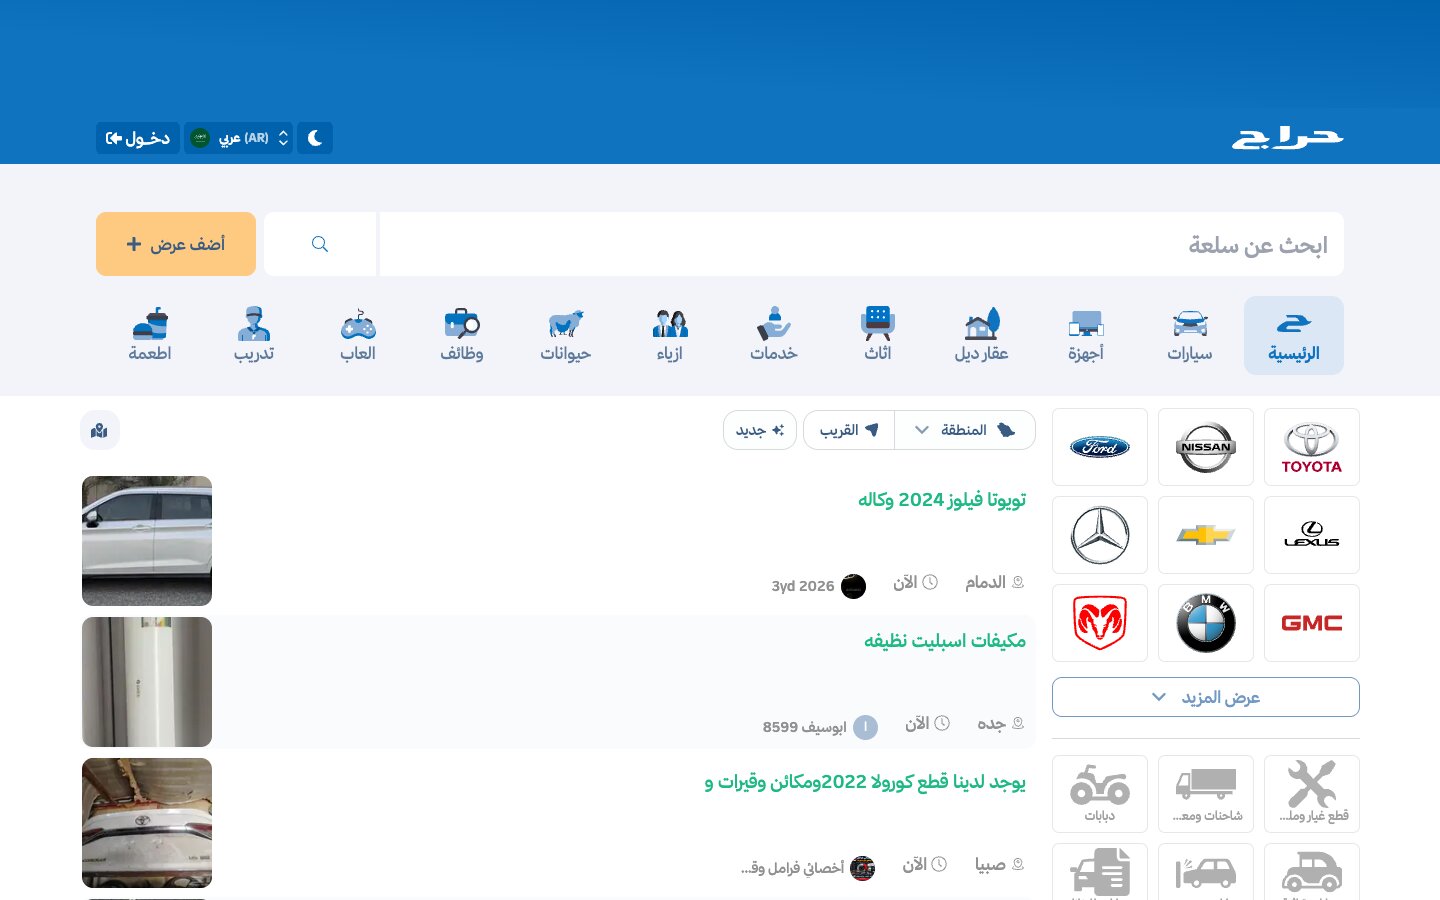Open the map view icon
Screen dimensions: 1440x900
click(x=99, y=430)
